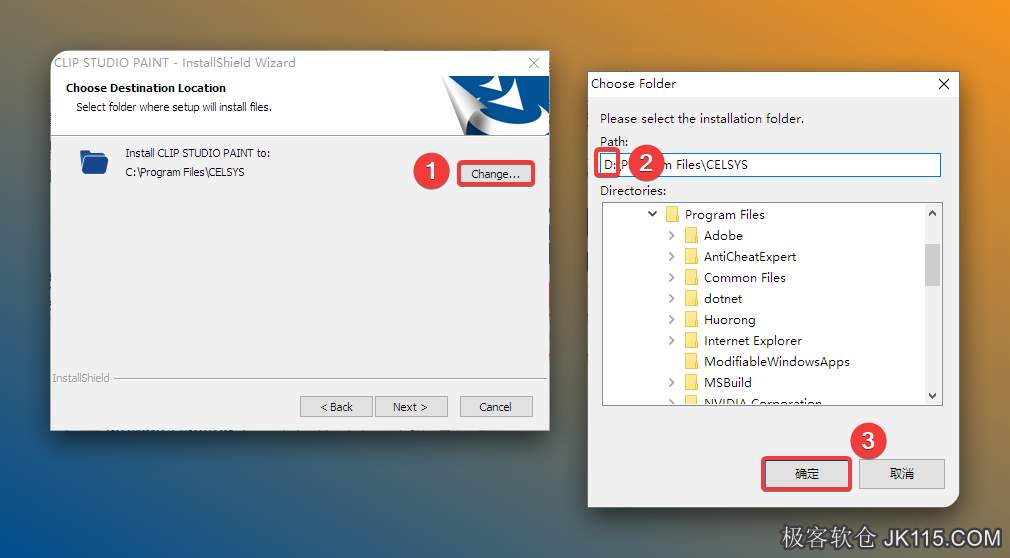Expand the Common Files folder
The image size is (1010, 558).
point(672,278)
